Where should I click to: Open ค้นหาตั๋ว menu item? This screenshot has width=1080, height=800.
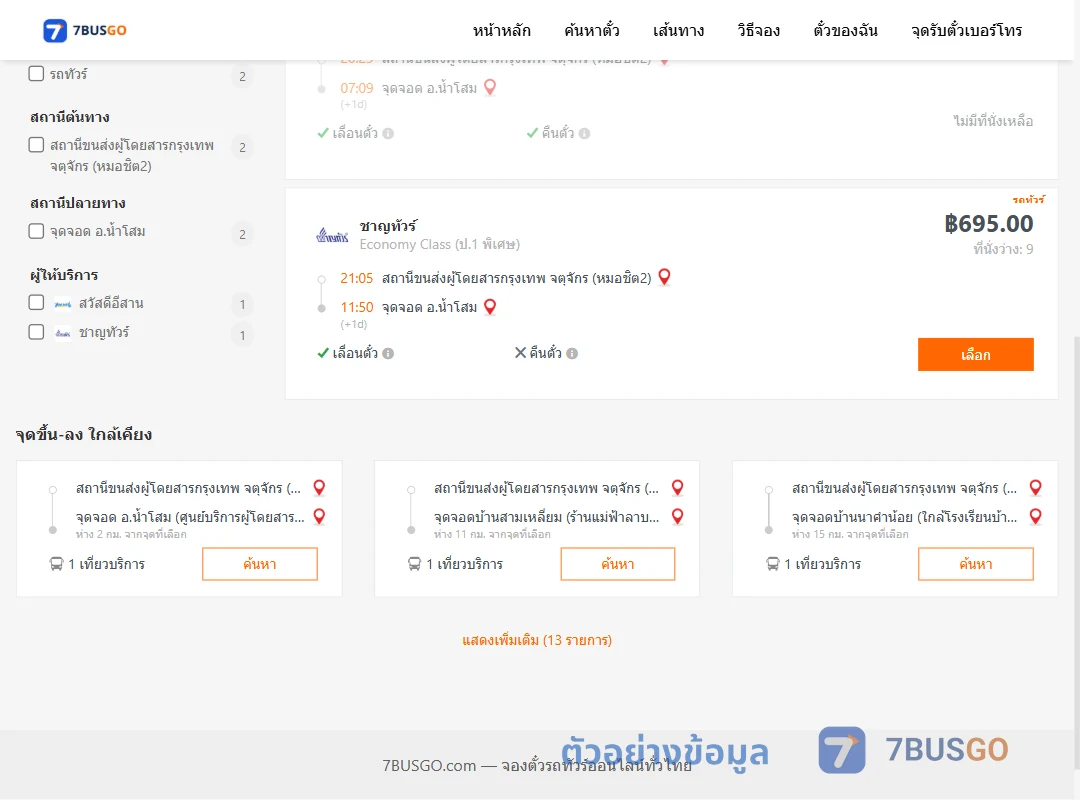click(592, 30)
